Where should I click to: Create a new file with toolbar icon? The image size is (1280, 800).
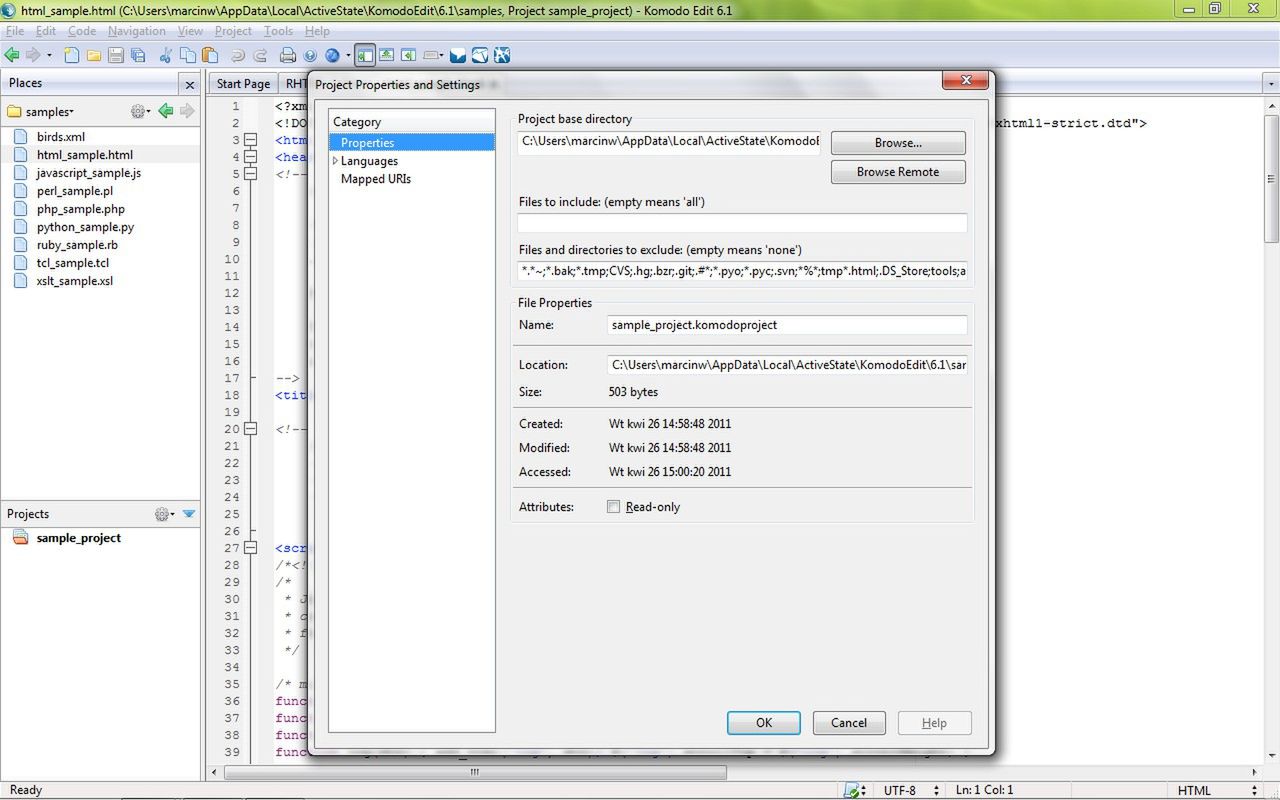(x=72, y=55)
